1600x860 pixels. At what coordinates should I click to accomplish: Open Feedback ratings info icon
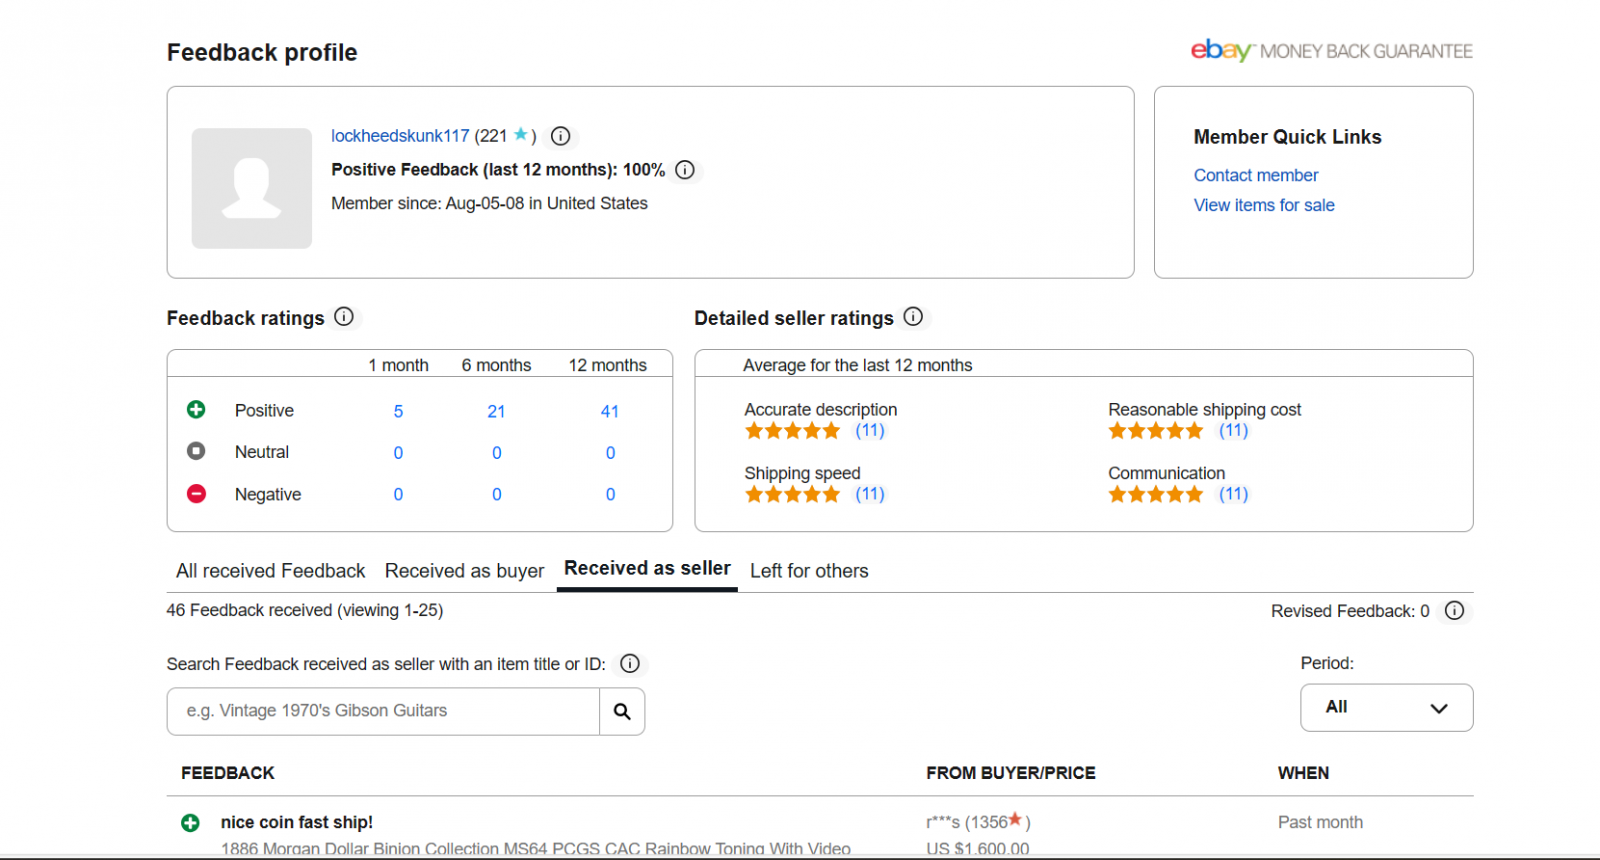[x=344, y=317]
